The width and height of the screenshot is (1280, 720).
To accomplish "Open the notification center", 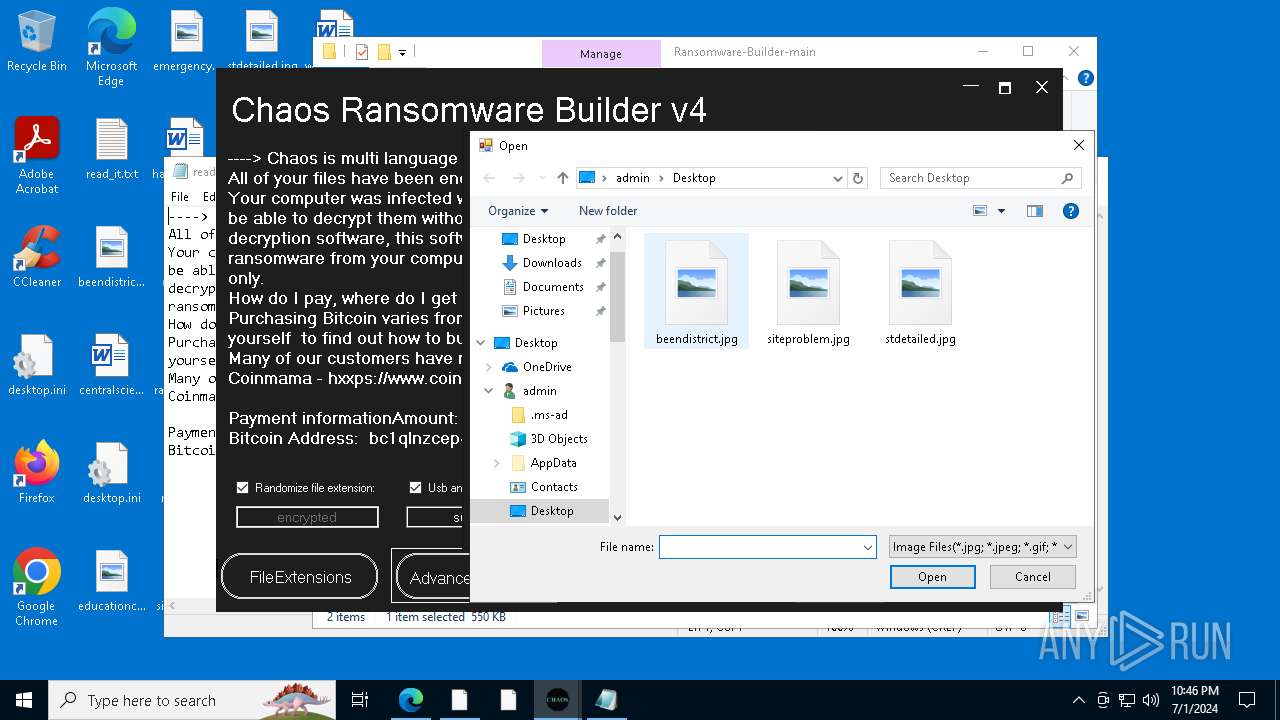I will click(1247, 700).
